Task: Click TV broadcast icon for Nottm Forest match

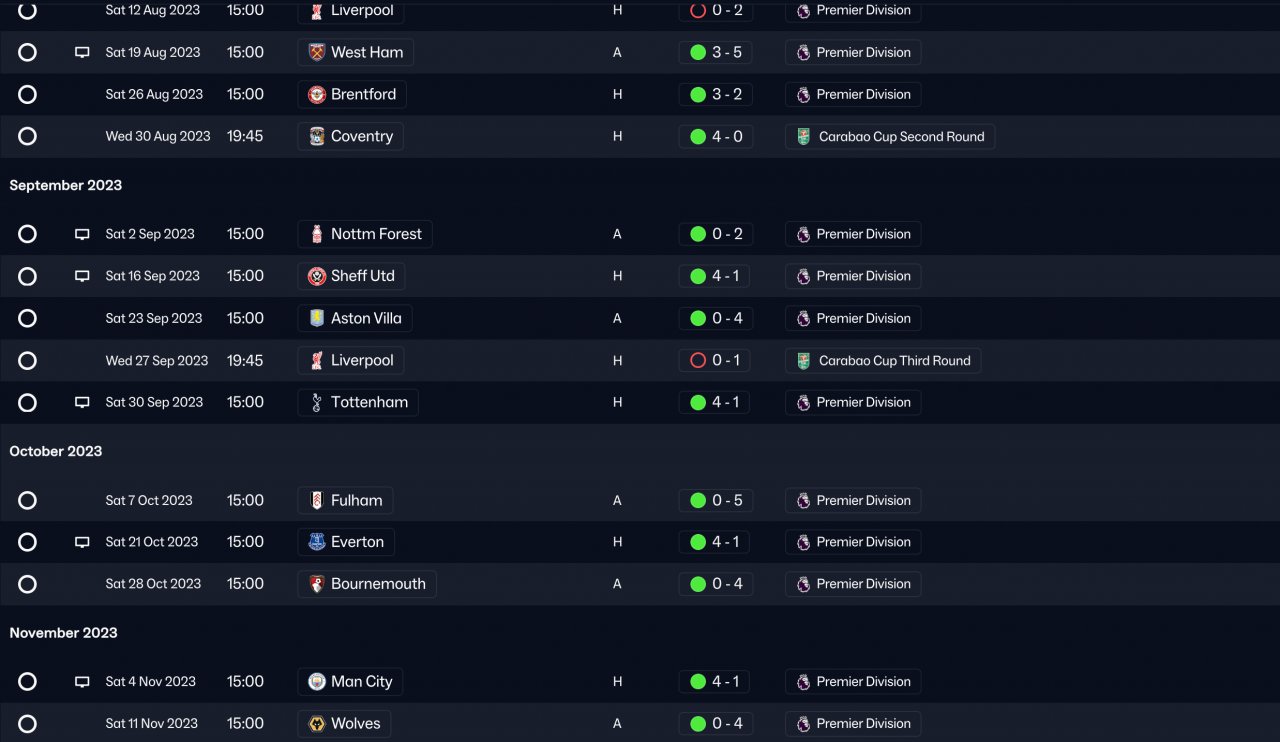Action: click(82, 234)
